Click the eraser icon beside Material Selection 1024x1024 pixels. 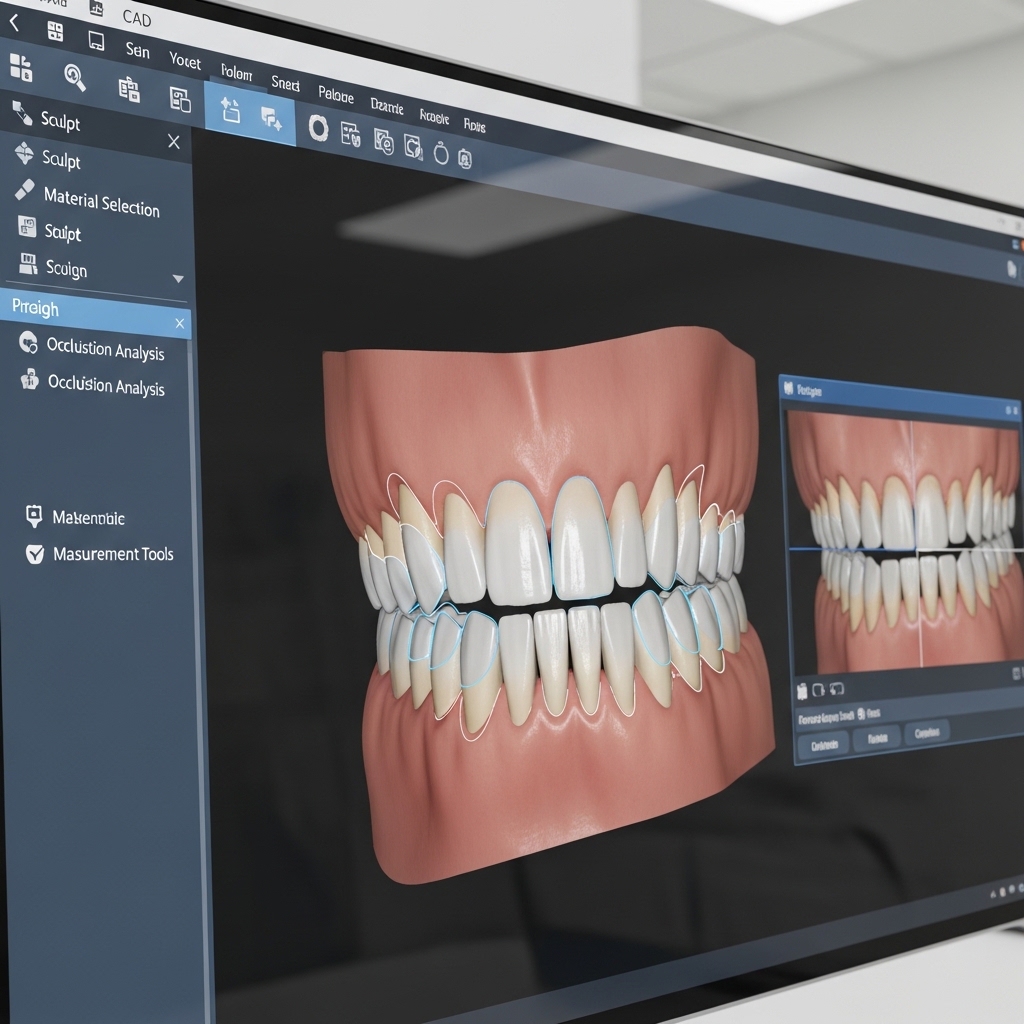click(25, 191)
